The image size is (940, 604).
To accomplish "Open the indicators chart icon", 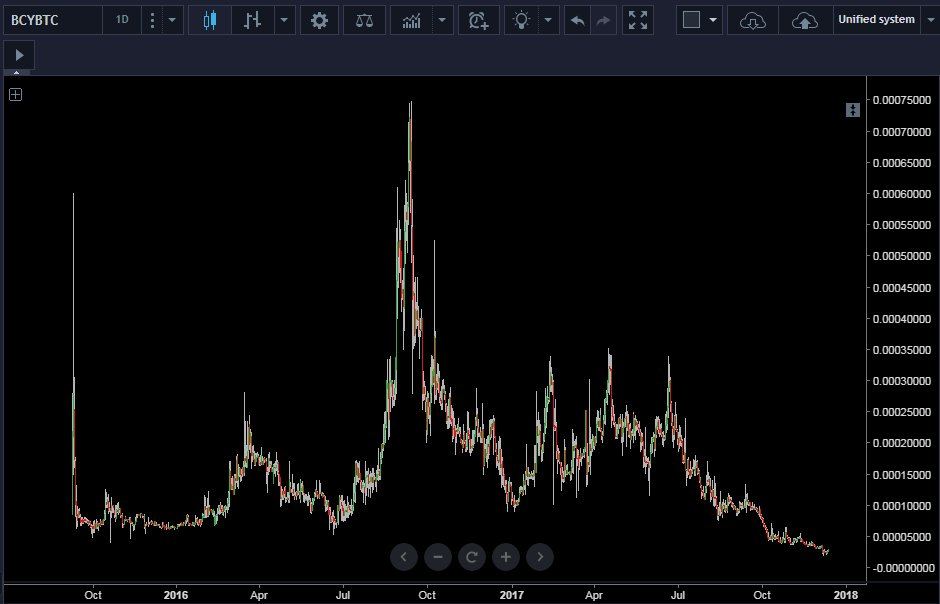I will point(411,20).
